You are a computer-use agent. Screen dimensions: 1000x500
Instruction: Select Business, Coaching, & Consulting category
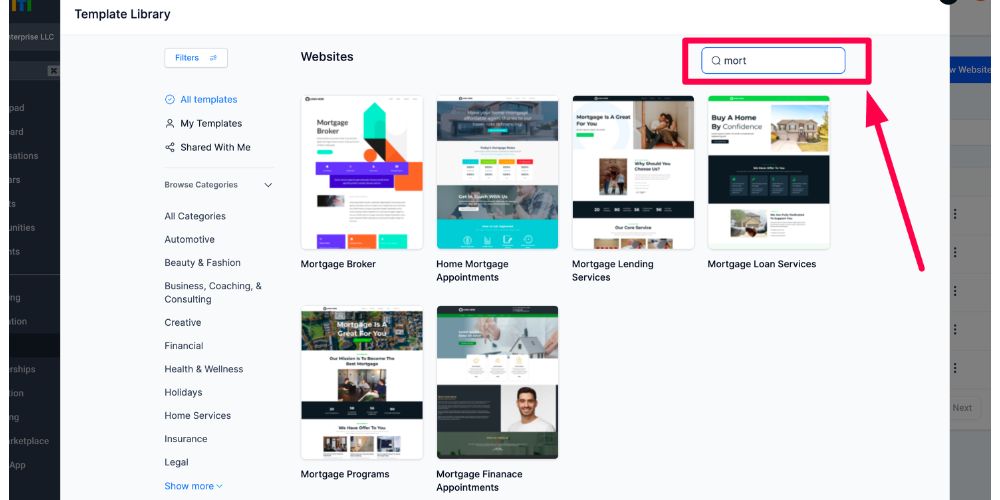pyautogui.click(x=213, y=293)
